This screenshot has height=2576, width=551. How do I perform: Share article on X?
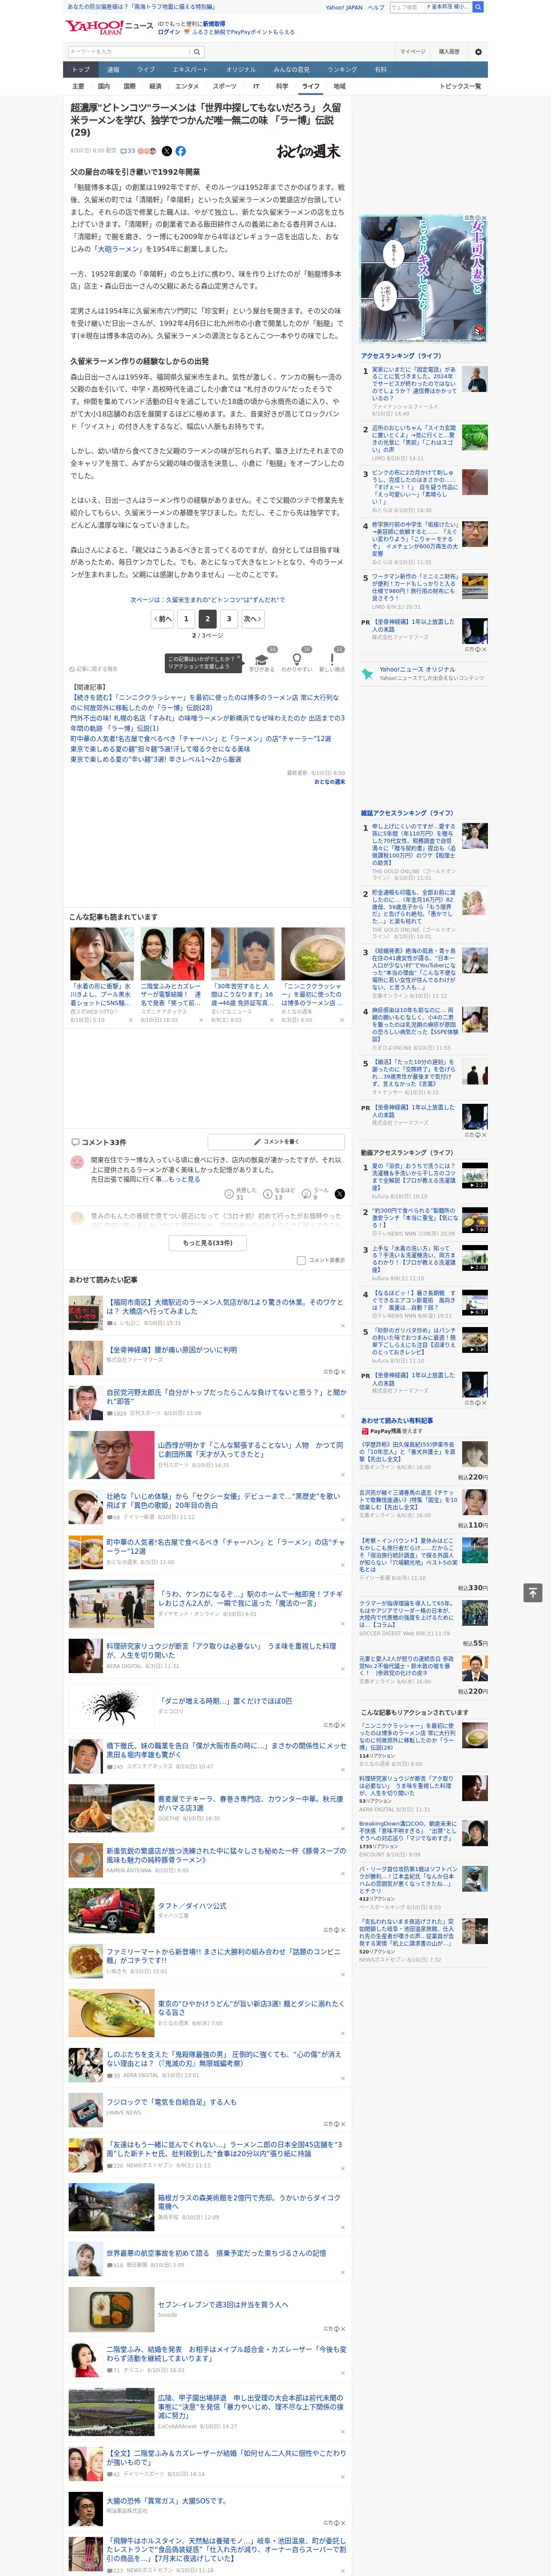(x=167, y=151)
